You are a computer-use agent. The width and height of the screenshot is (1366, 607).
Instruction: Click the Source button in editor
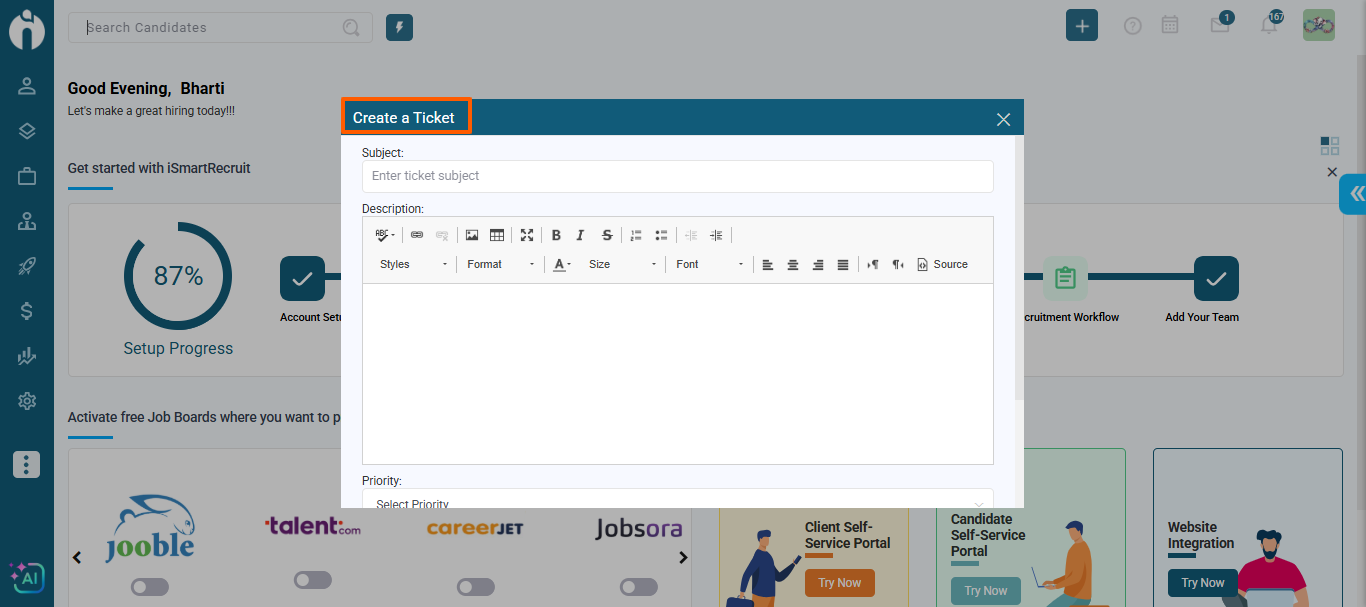[x=942, y=265]
